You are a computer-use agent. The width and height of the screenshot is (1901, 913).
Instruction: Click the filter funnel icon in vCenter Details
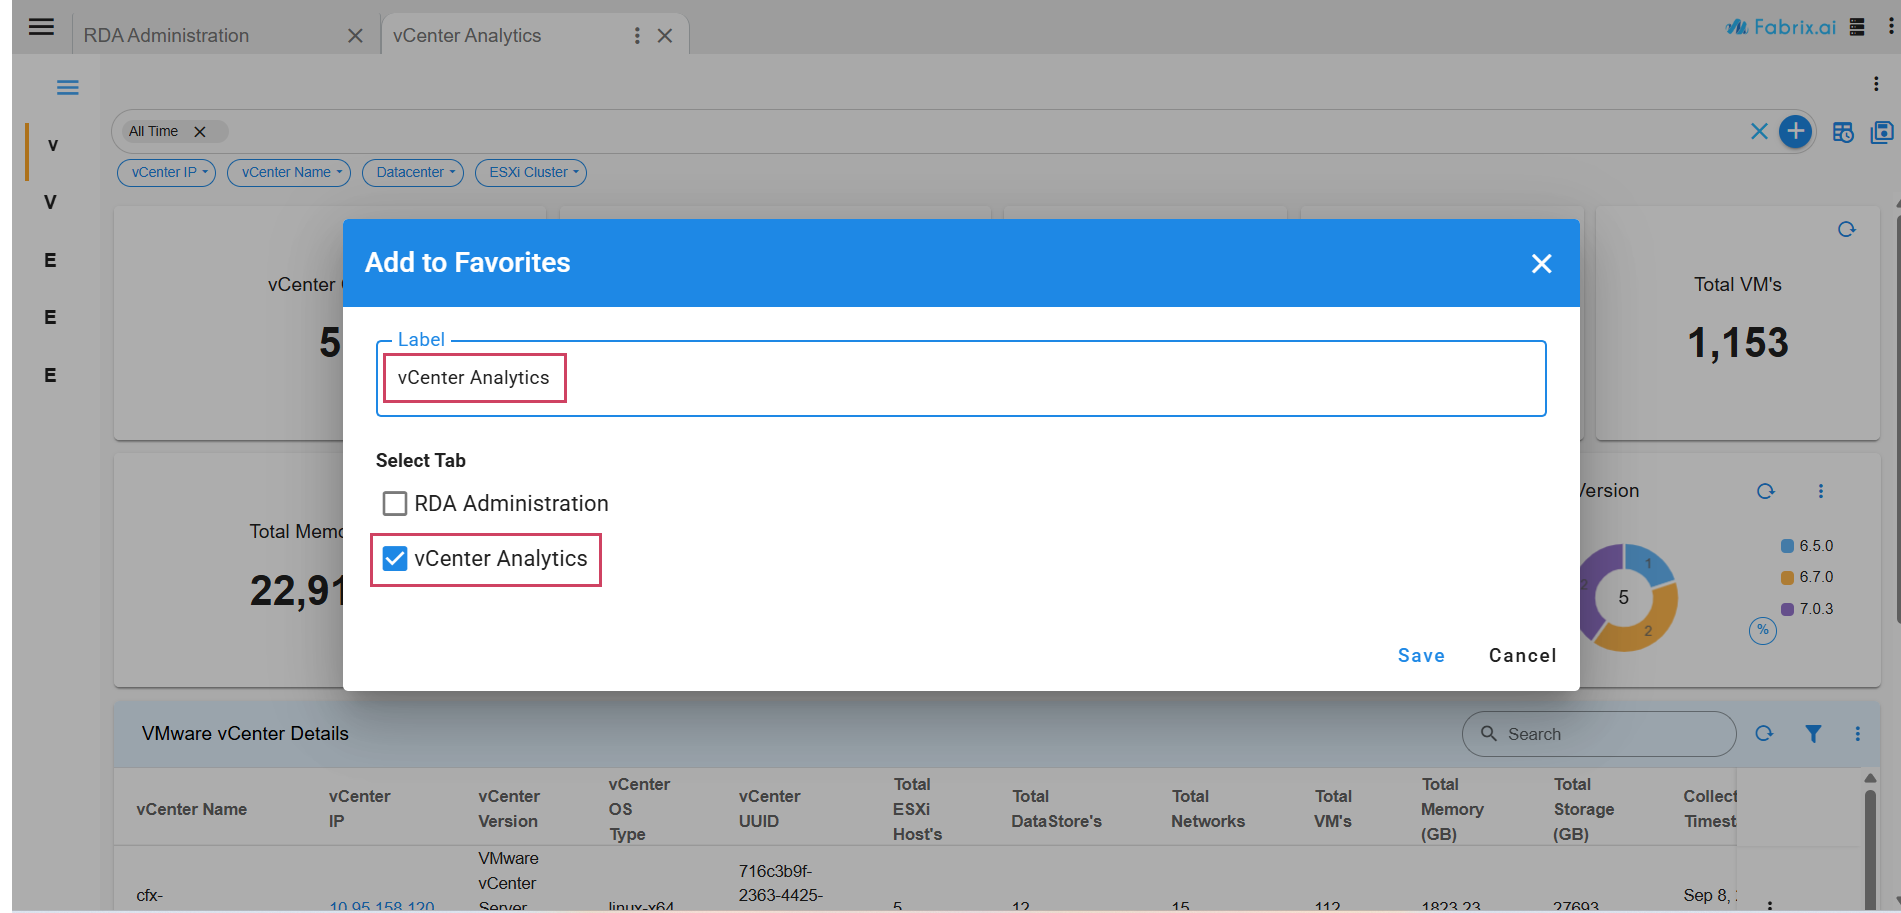coord(1812,733)
